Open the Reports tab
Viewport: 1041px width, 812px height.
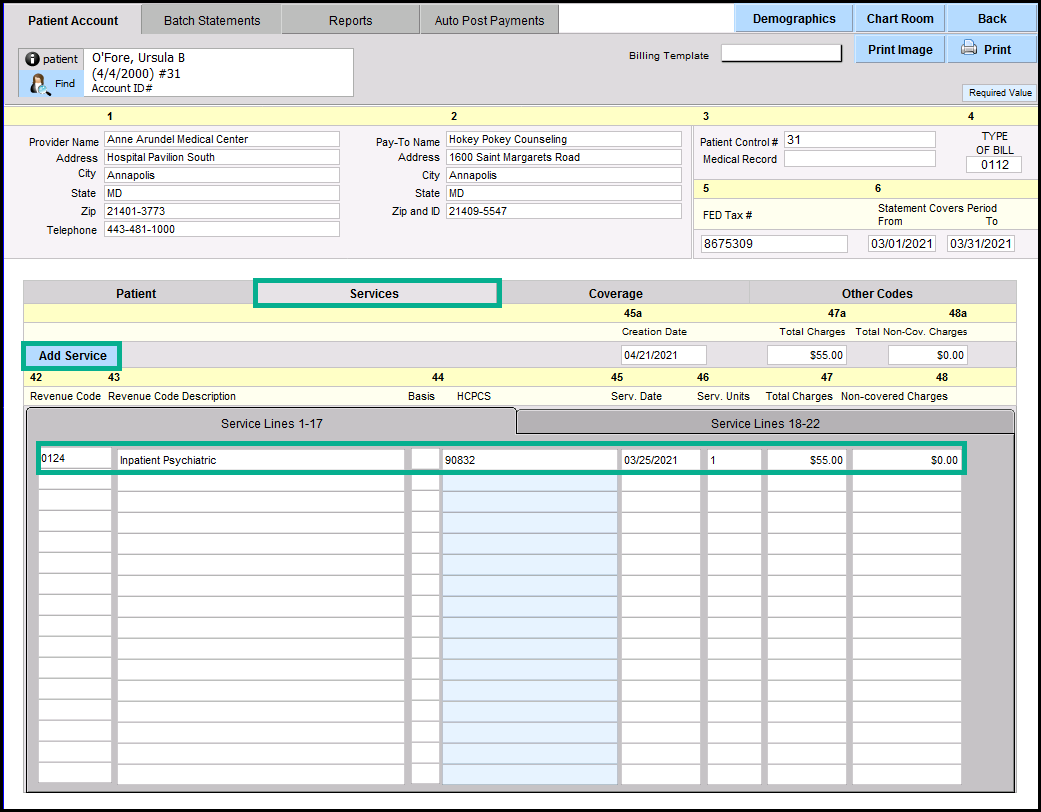pos(350,20)
